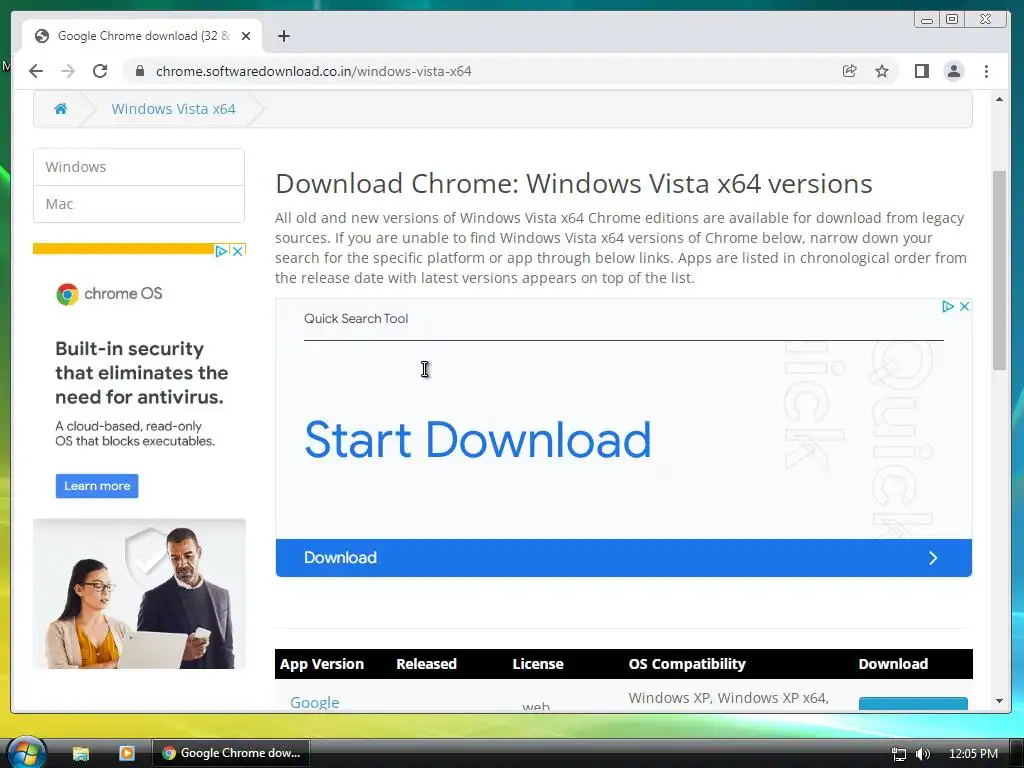
Task: Close the Google Chrome download tab
Action: 246,36
